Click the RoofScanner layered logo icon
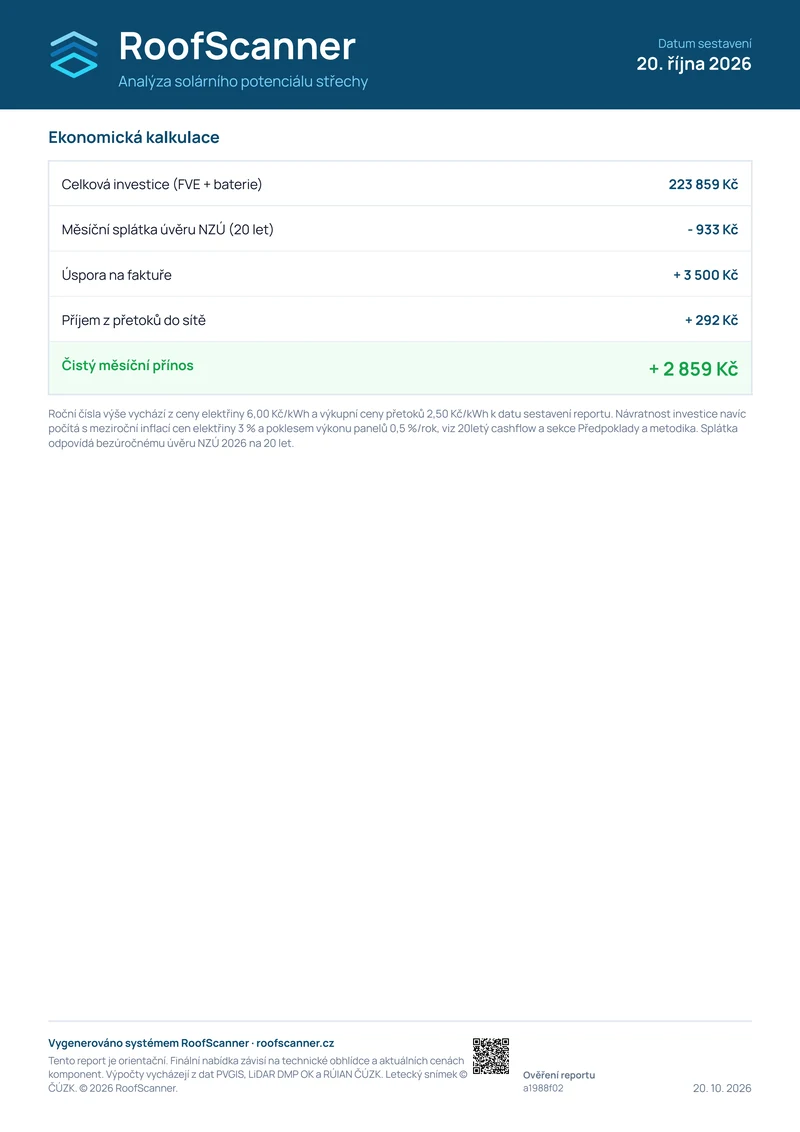The width and height of the screenshot is (800, 1132). (x=74, y=54)
